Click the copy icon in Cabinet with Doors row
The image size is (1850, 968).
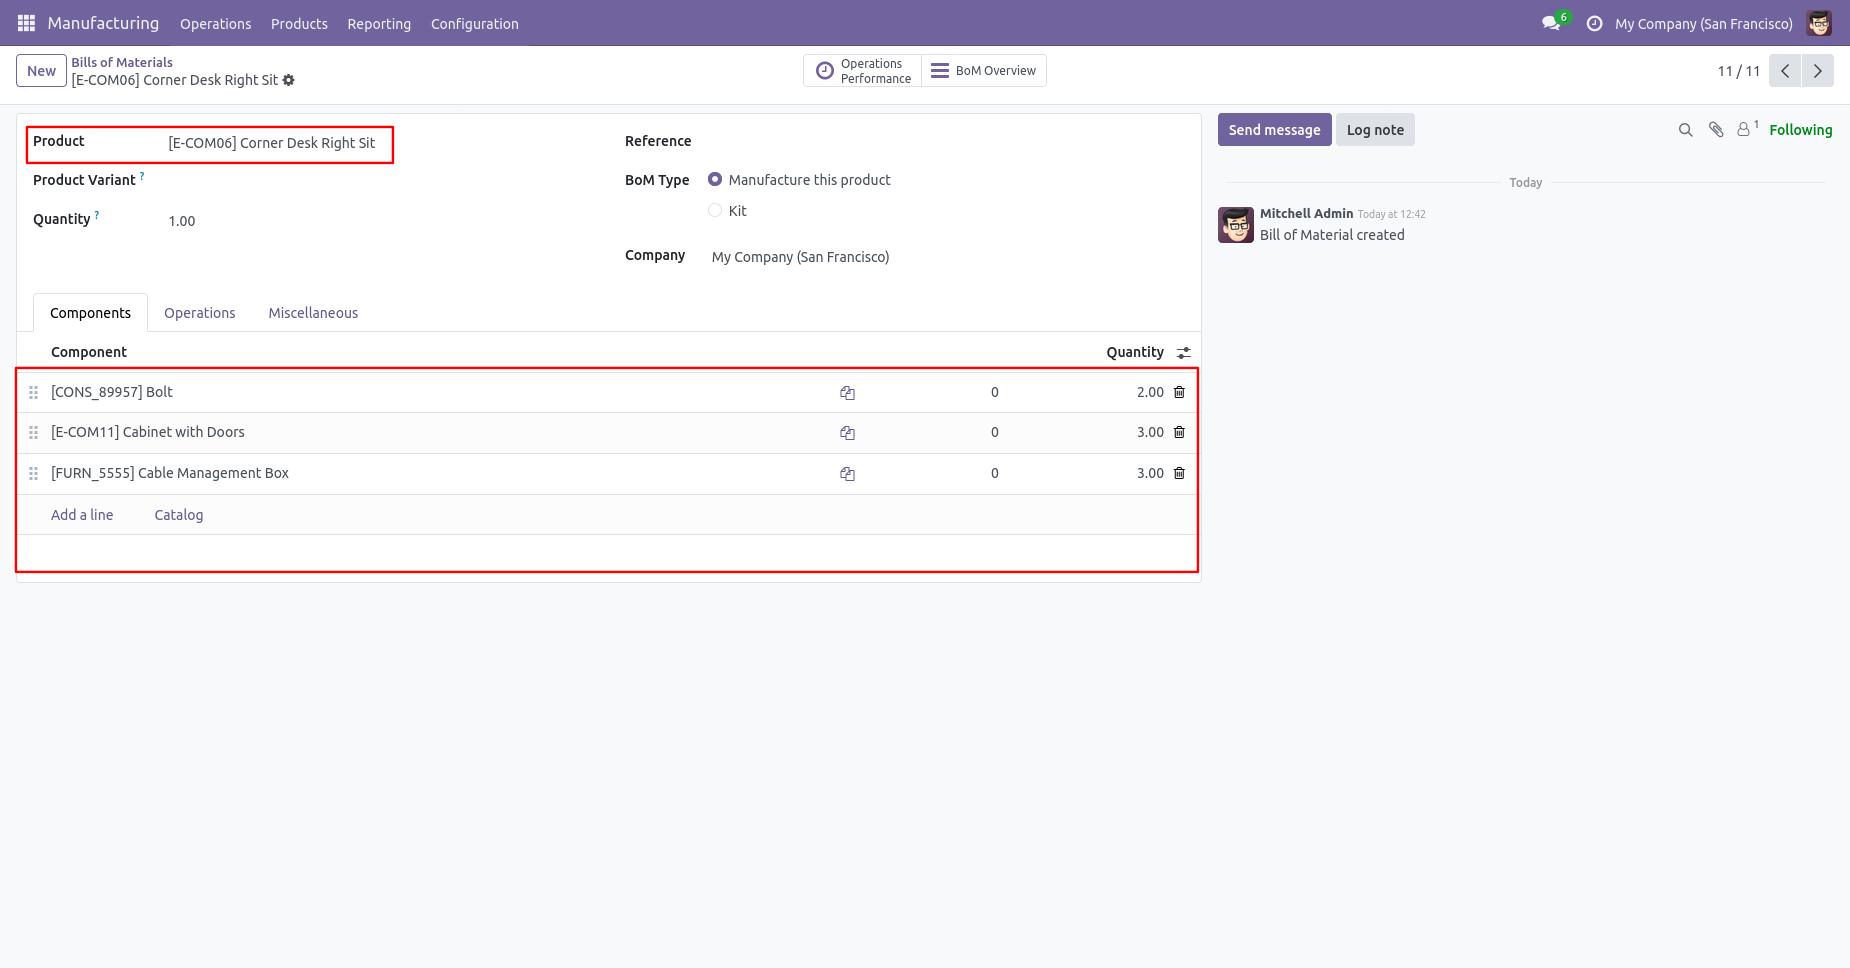(847, 433)
